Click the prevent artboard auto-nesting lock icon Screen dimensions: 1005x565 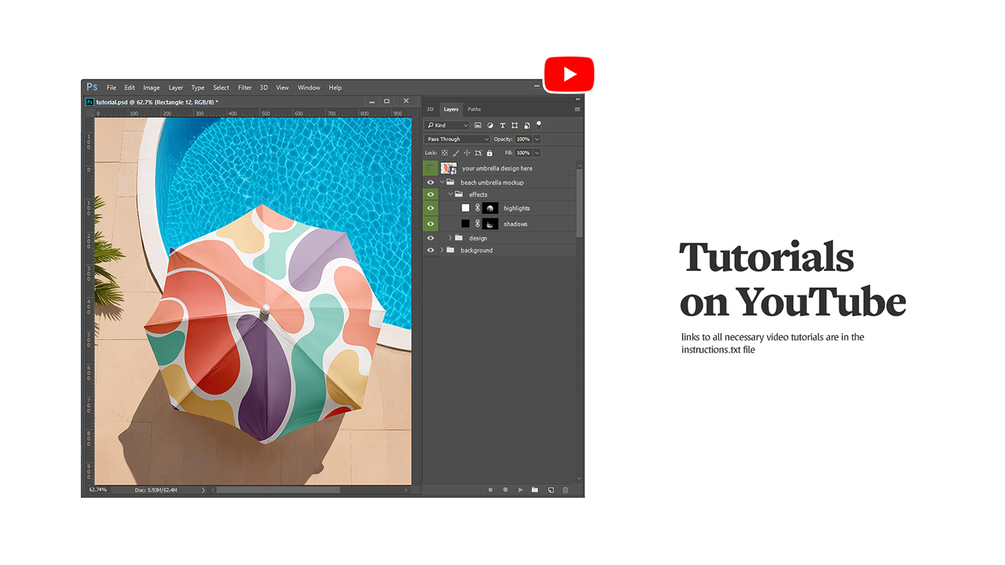point(478,153)
